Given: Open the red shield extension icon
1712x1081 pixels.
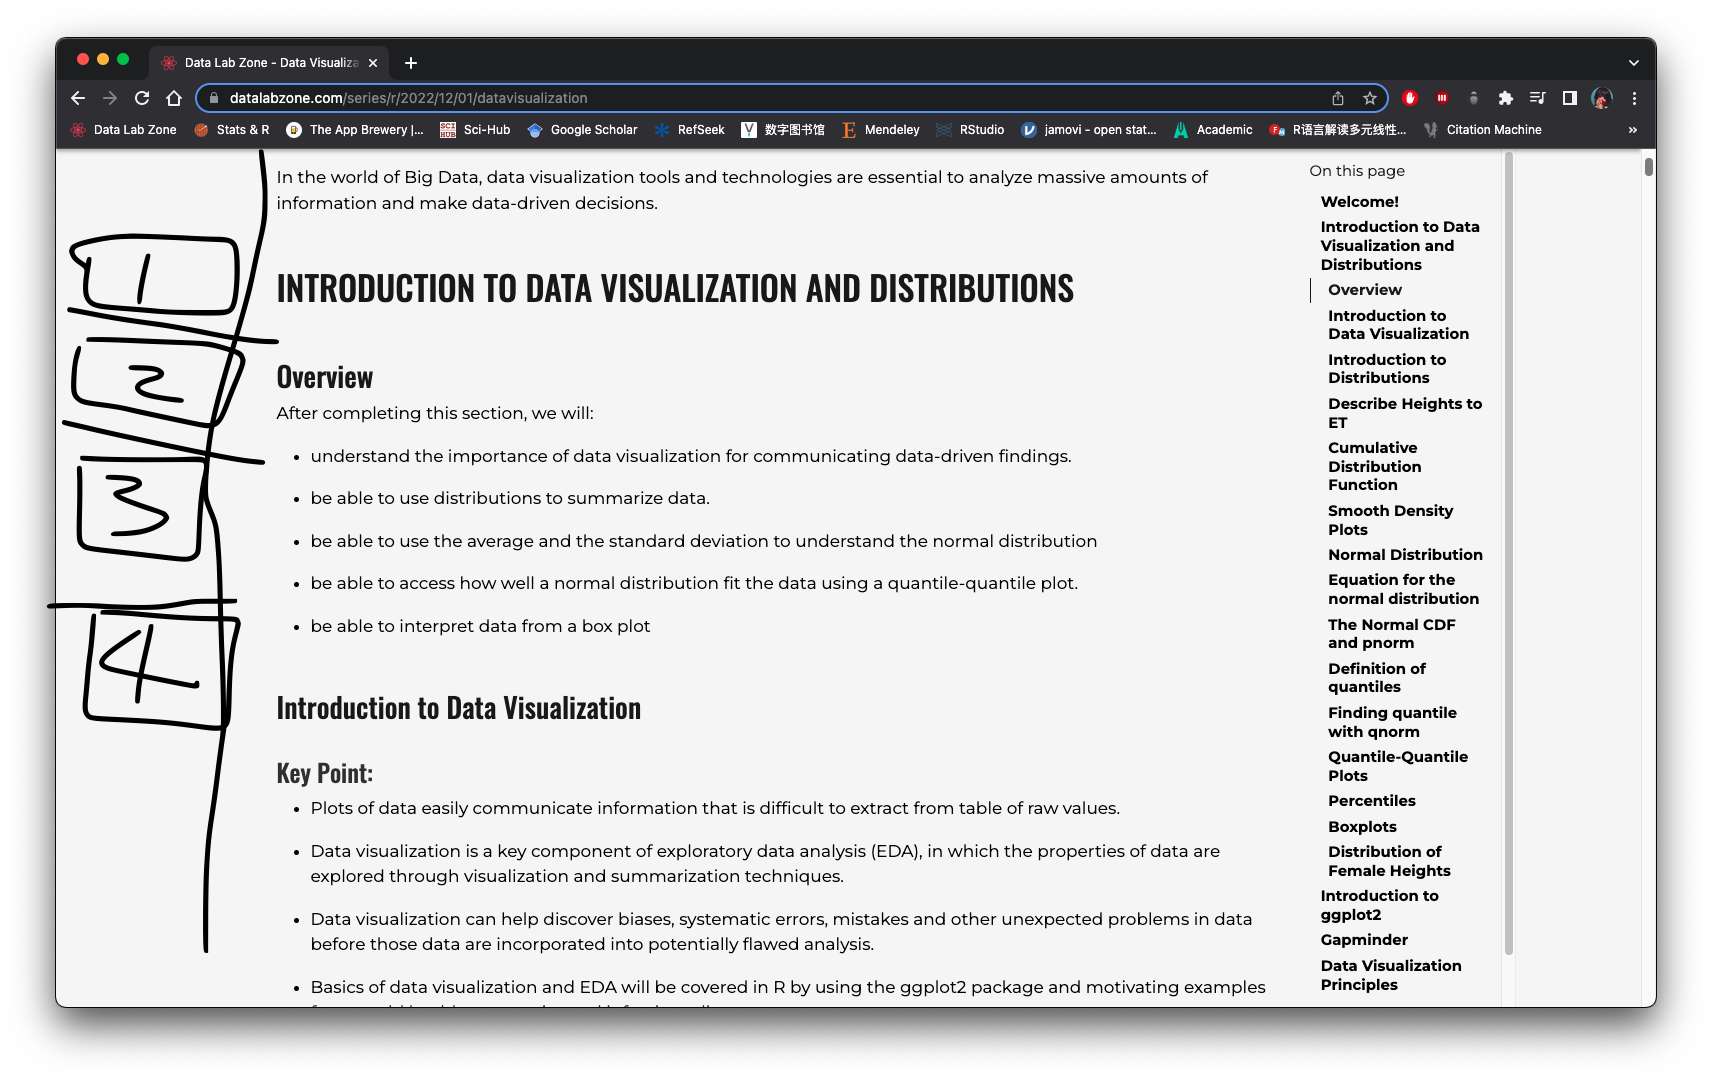Looking at the screenshot, I should point(1410,98).
